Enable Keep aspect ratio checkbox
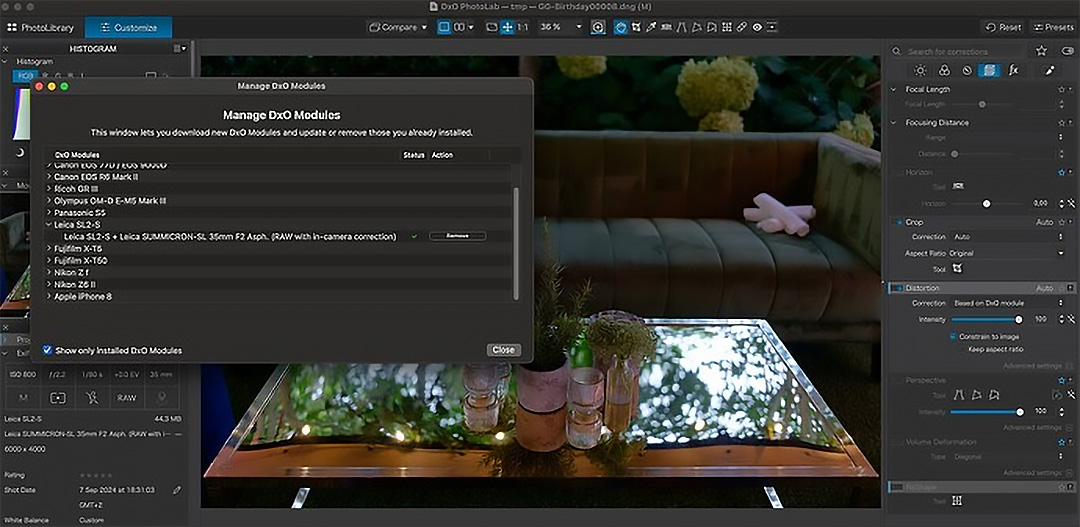This screenshot has height=527, width=1080. click(x=964, y=349)
